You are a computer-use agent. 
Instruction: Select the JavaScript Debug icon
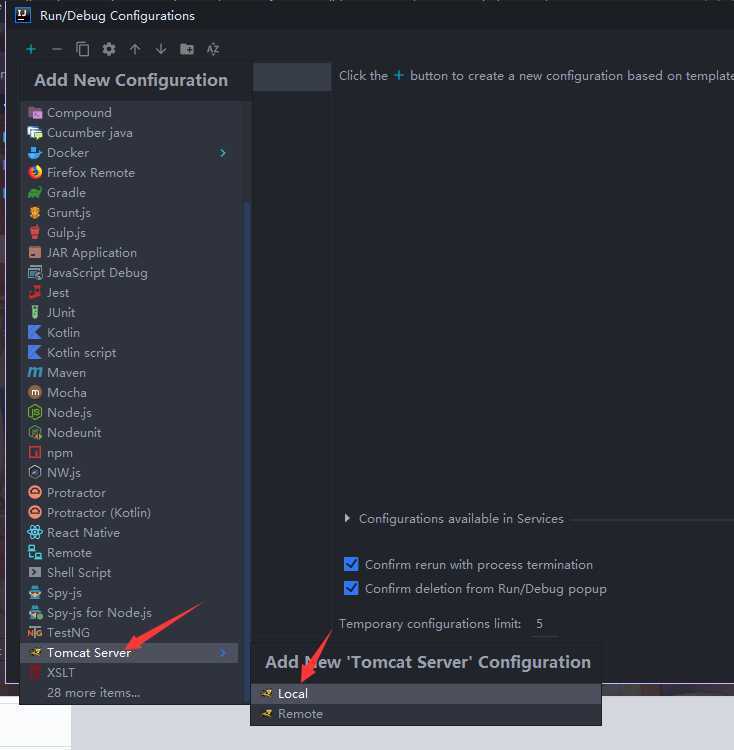[x=35, y=273]
